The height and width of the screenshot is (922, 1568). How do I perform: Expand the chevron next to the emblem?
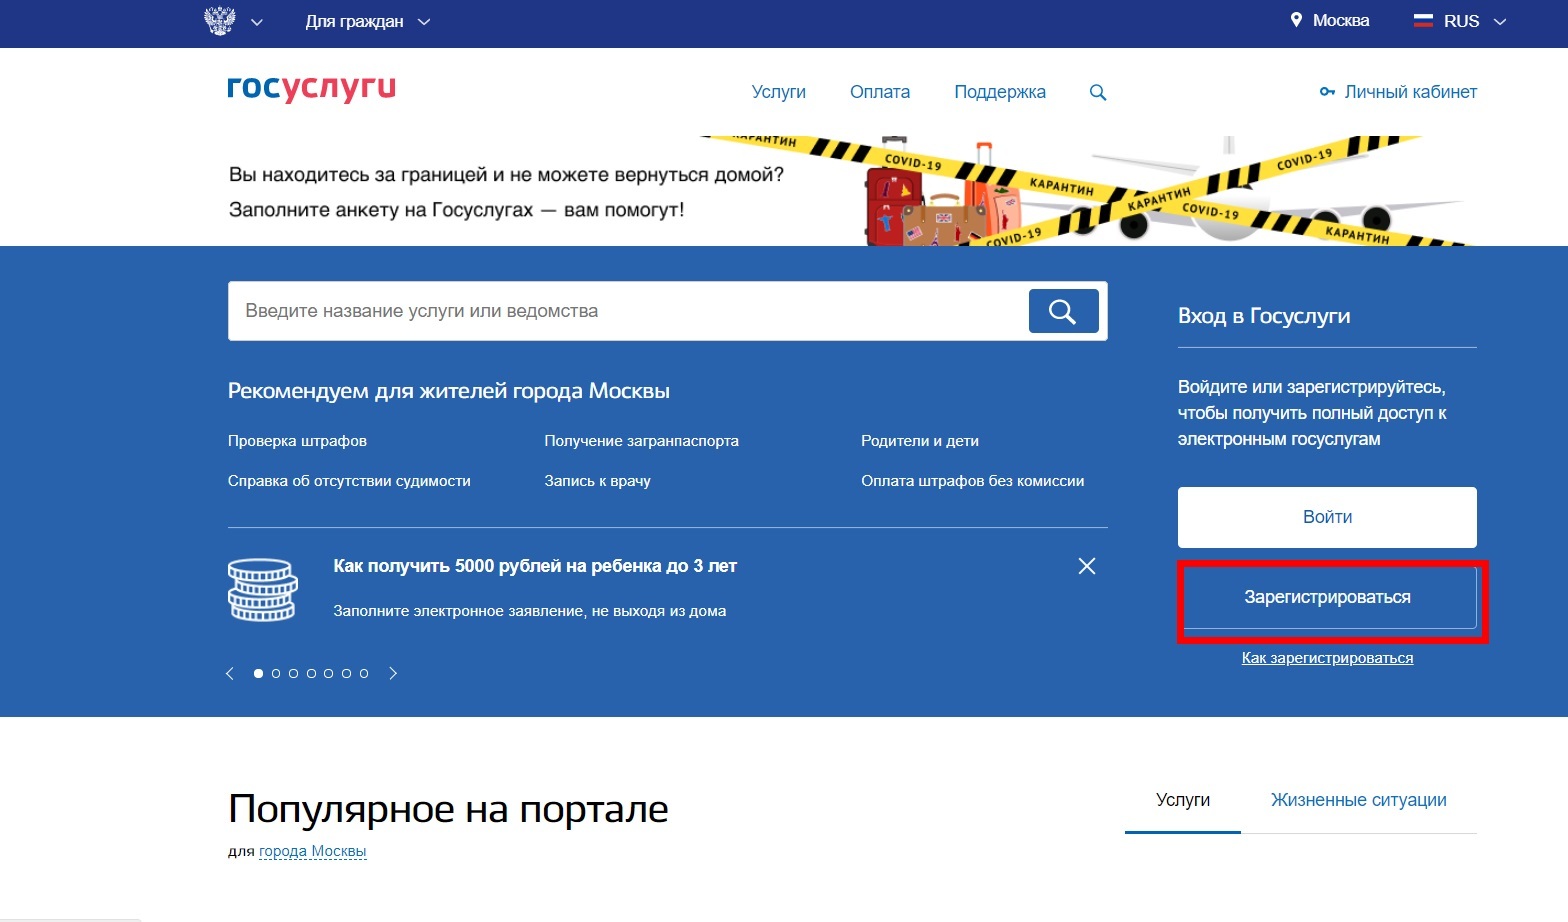coord(257,22)
